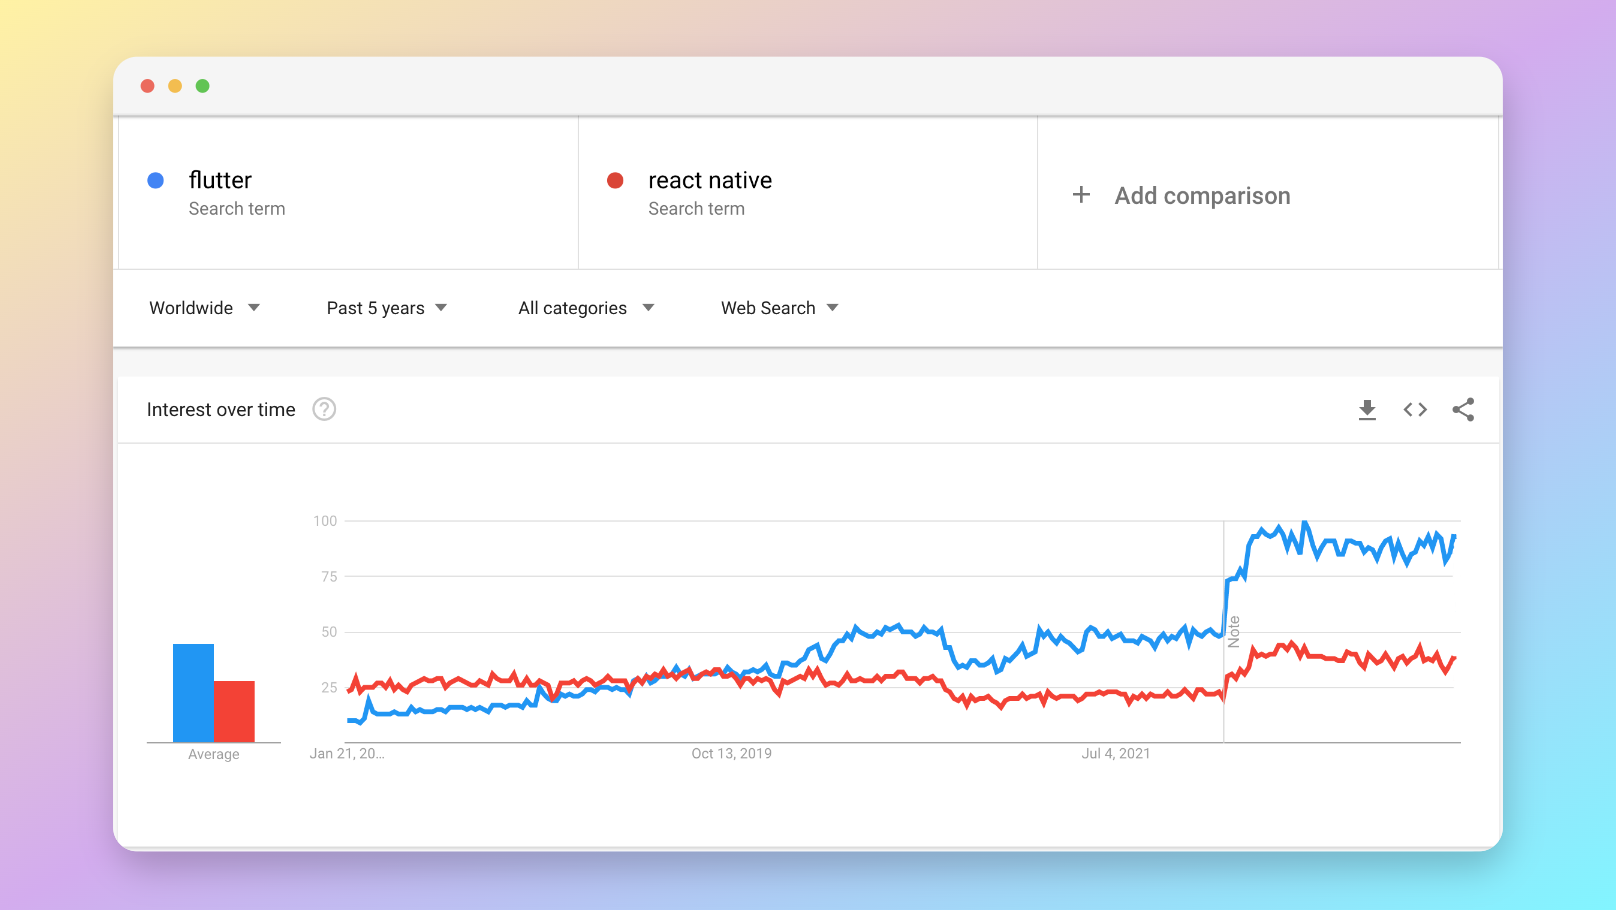The height and width of the screenshot is (910, 1616).
Task: Add a new comparison term
Action: point(1202,195)
